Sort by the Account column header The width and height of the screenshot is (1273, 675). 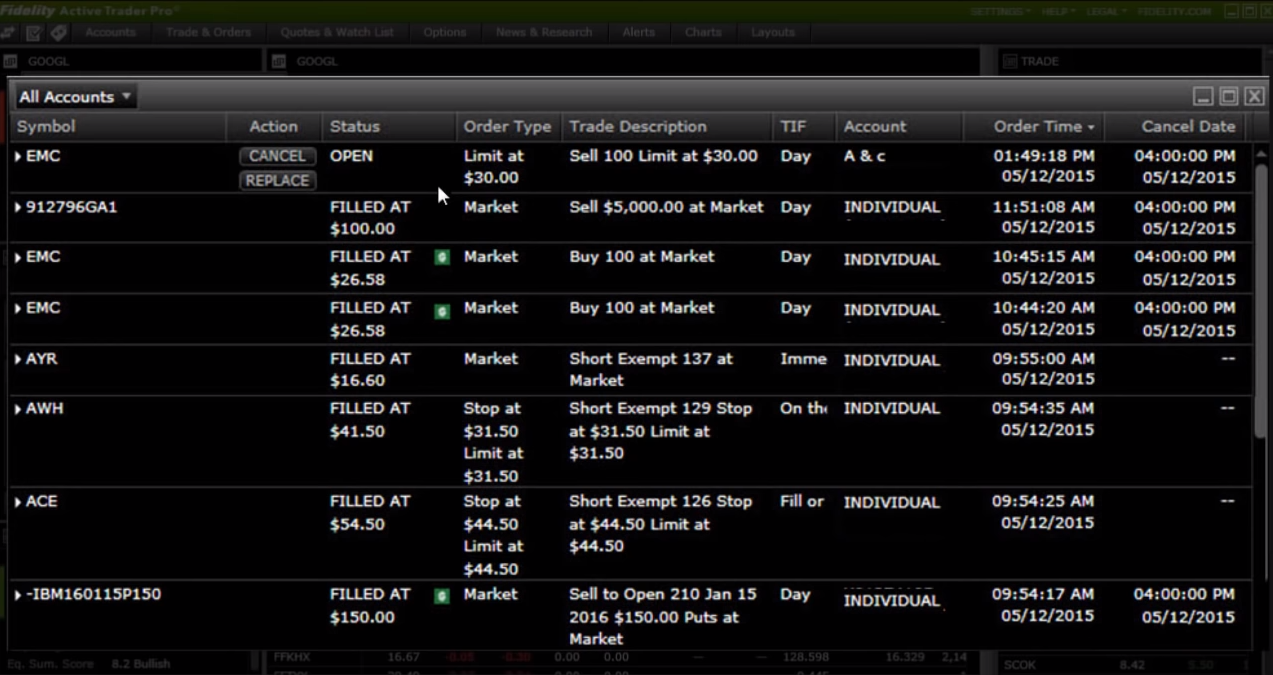click(x=899, y=127)
